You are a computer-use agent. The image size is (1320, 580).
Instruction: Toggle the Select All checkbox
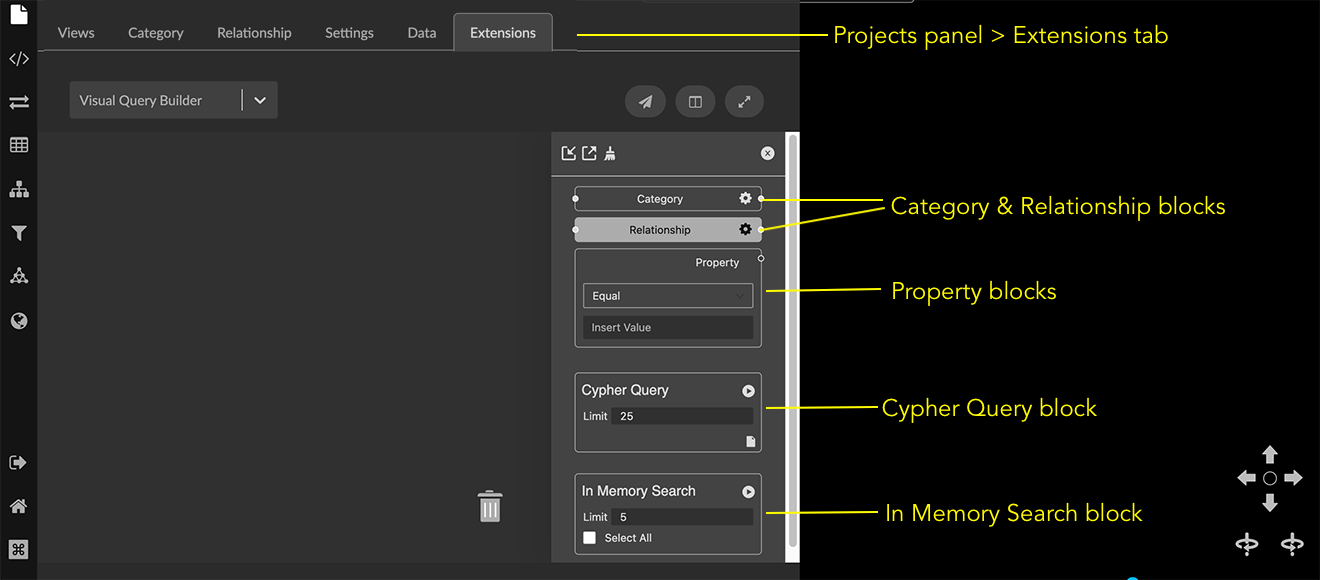click(590, 538)
